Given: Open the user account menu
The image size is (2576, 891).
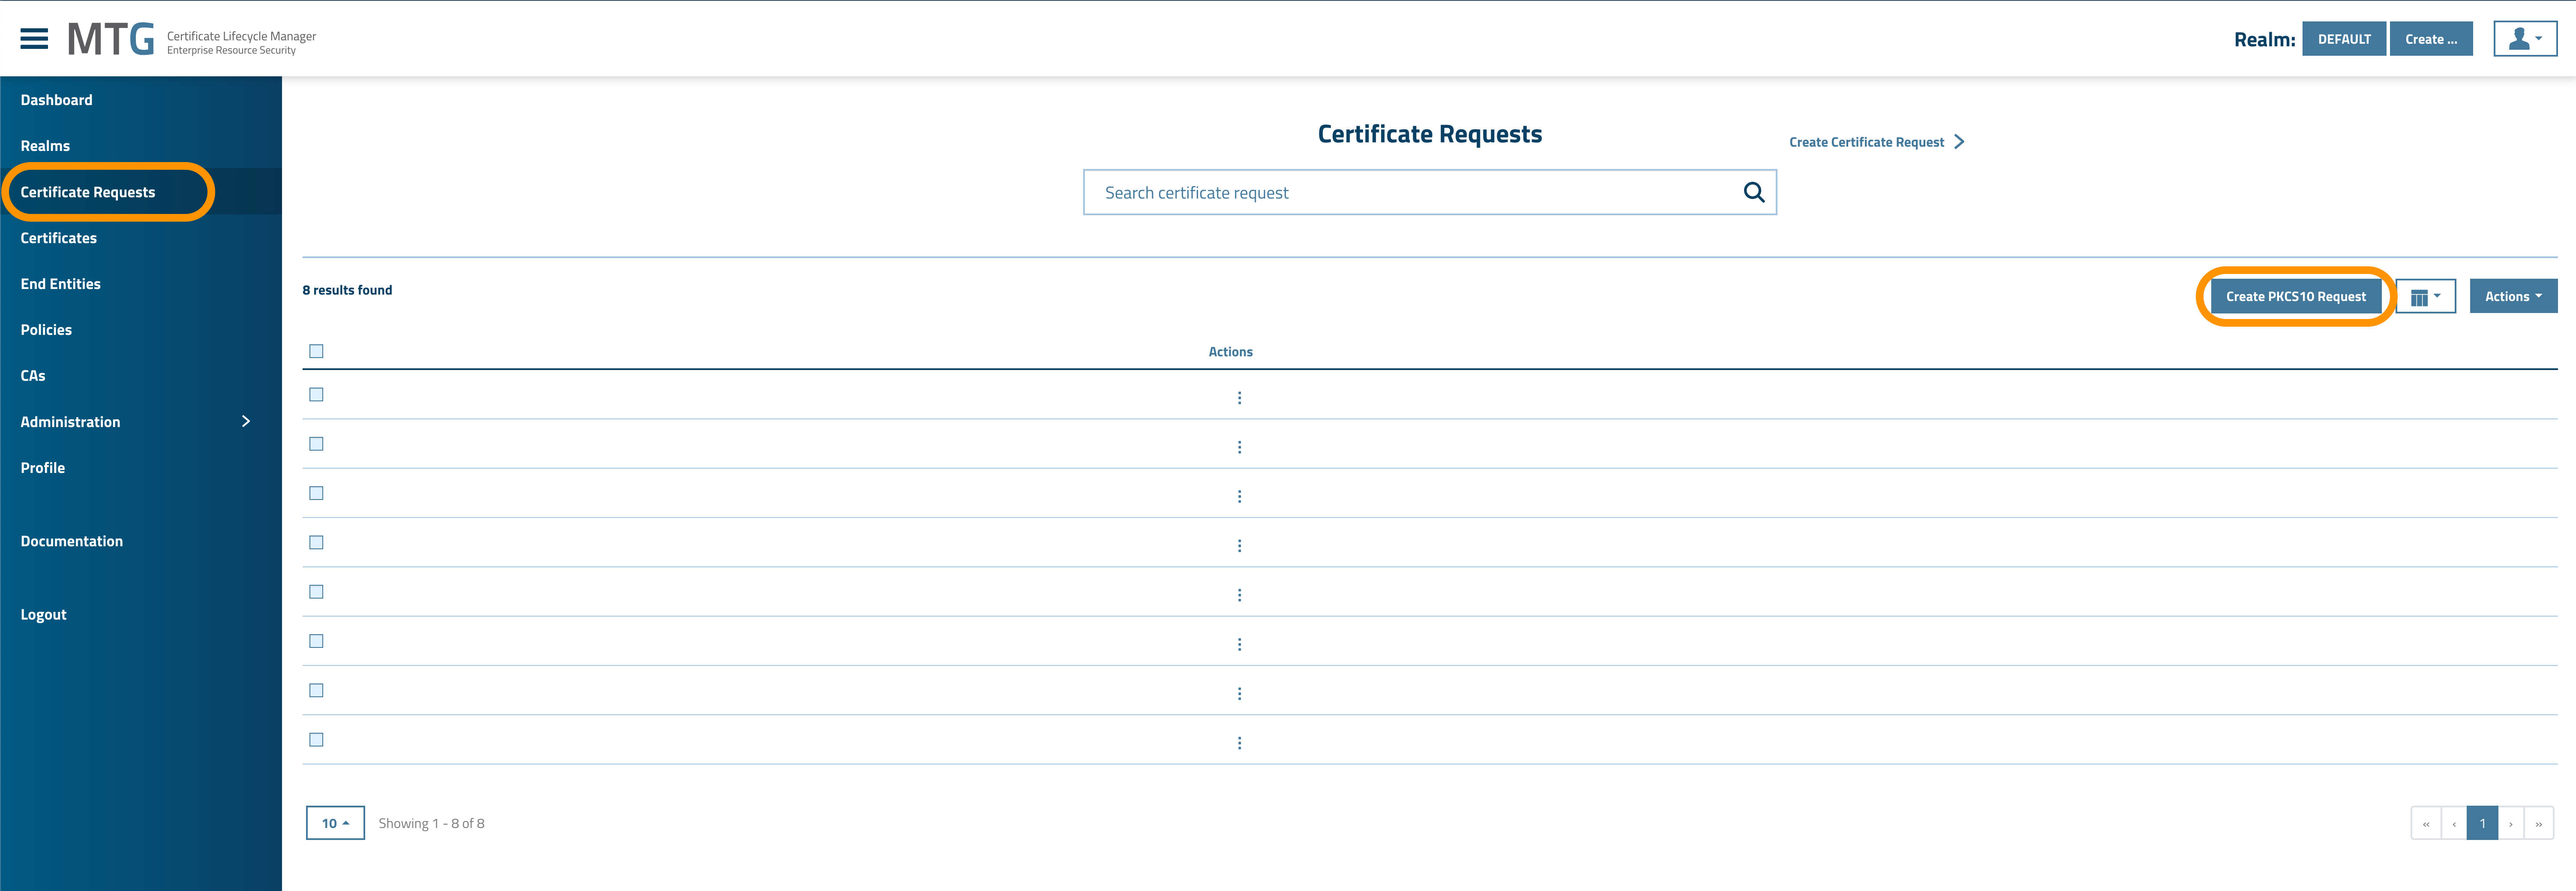Looking at the screenshot, I should pos(2524,39).
